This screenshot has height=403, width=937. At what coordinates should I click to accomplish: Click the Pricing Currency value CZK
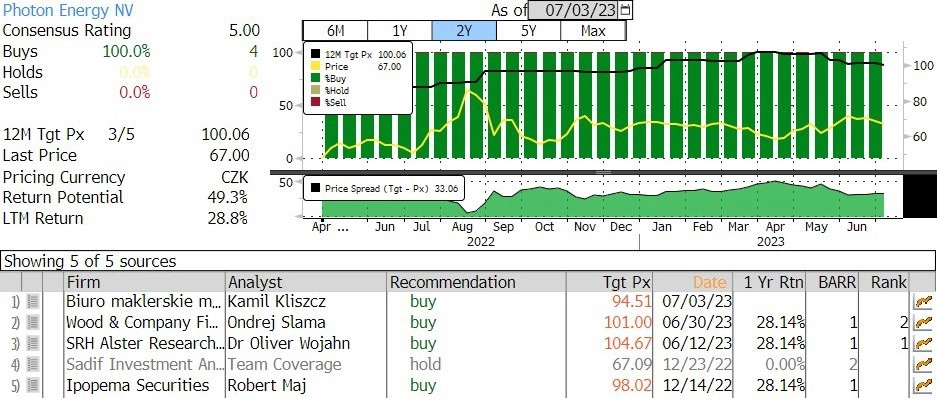(233, 178)
